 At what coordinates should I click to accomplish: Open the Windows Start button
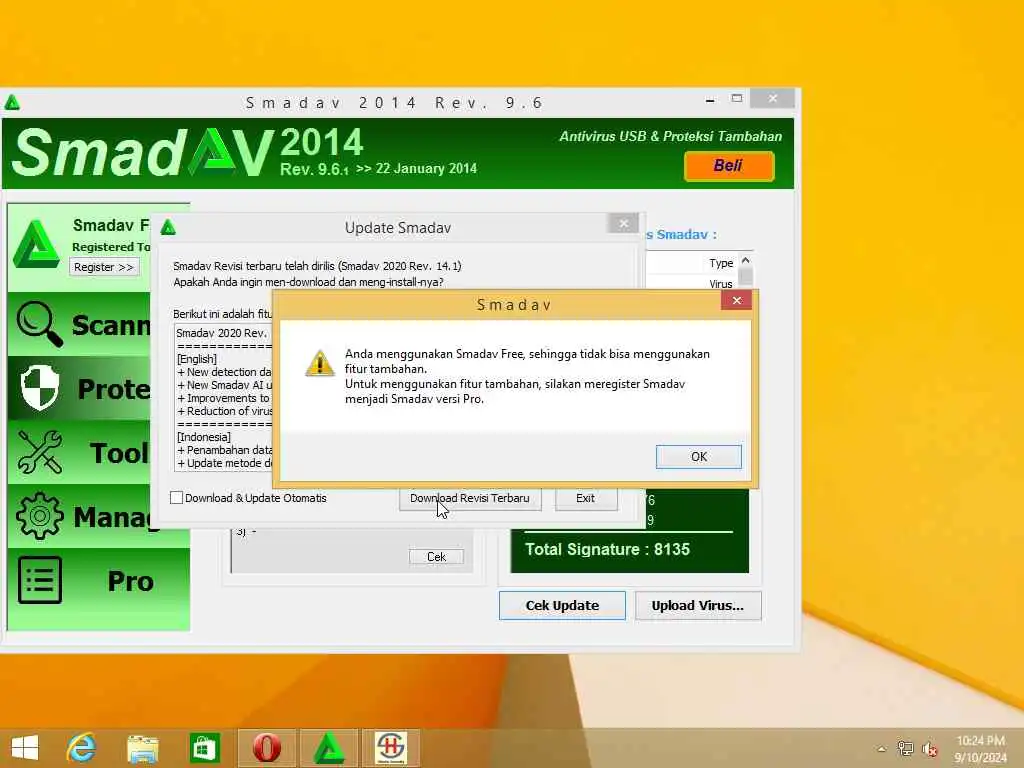point(25,748)
